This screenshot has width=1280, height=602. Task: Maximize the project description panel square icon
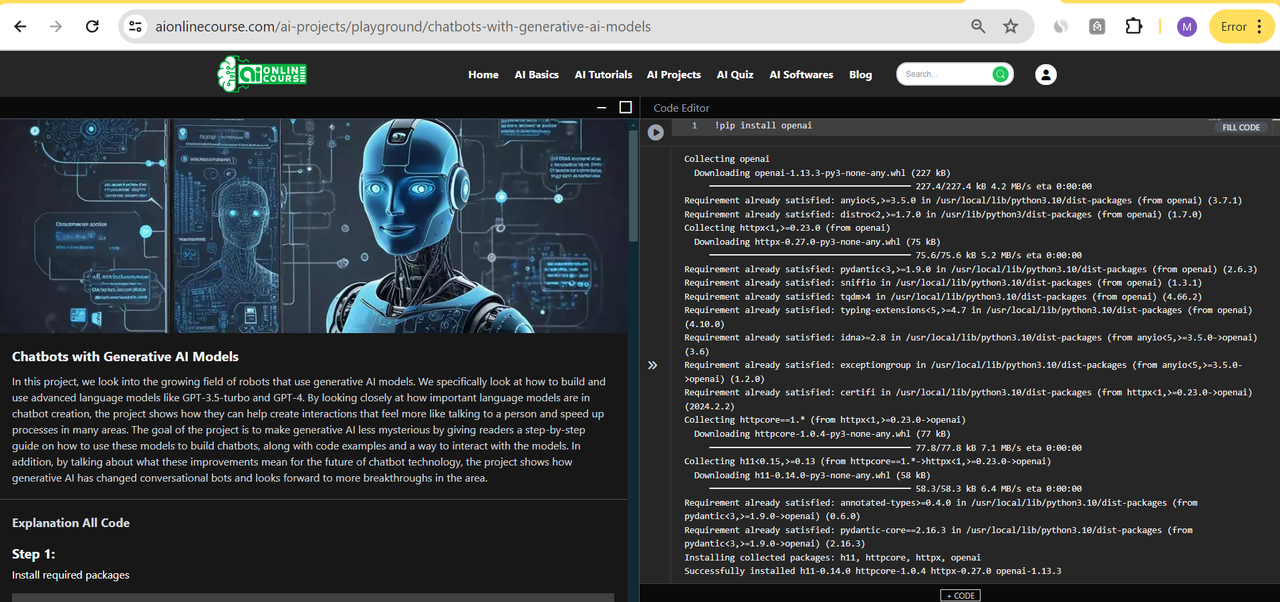626,107
